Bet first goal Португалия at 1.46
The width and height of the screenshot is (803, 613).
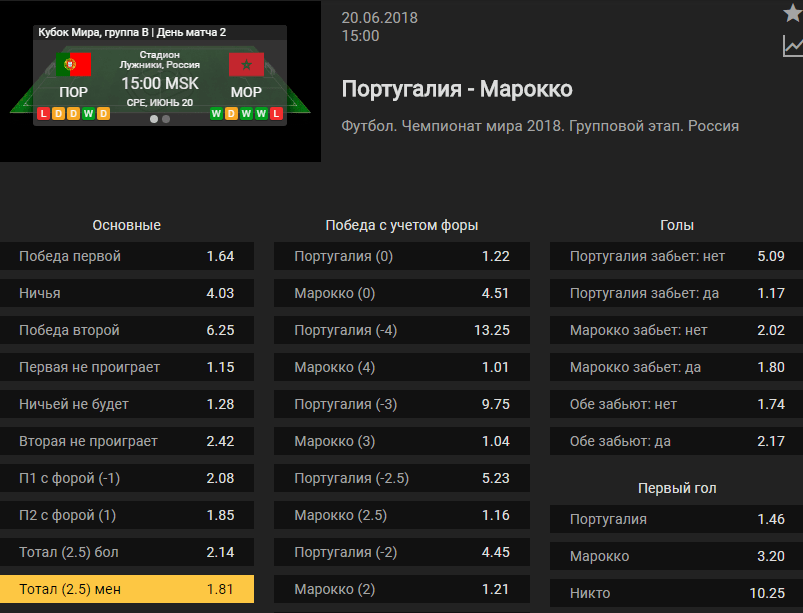tap(677, 519)
